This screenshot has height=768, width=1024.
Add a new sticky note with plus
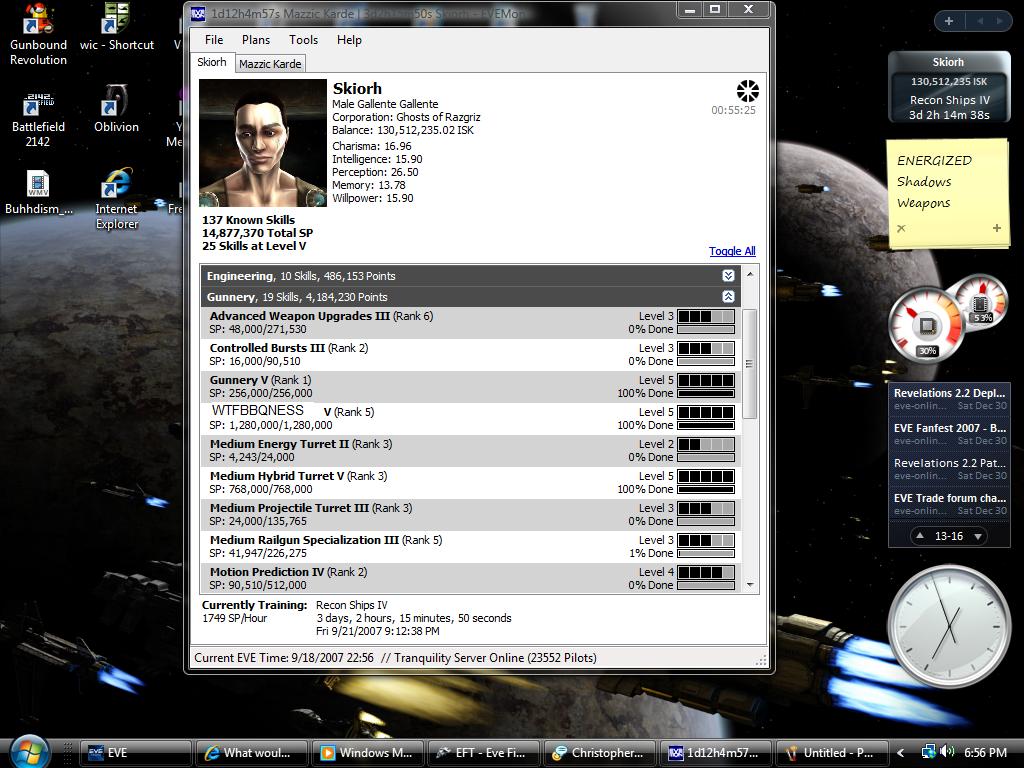(997, 228)
